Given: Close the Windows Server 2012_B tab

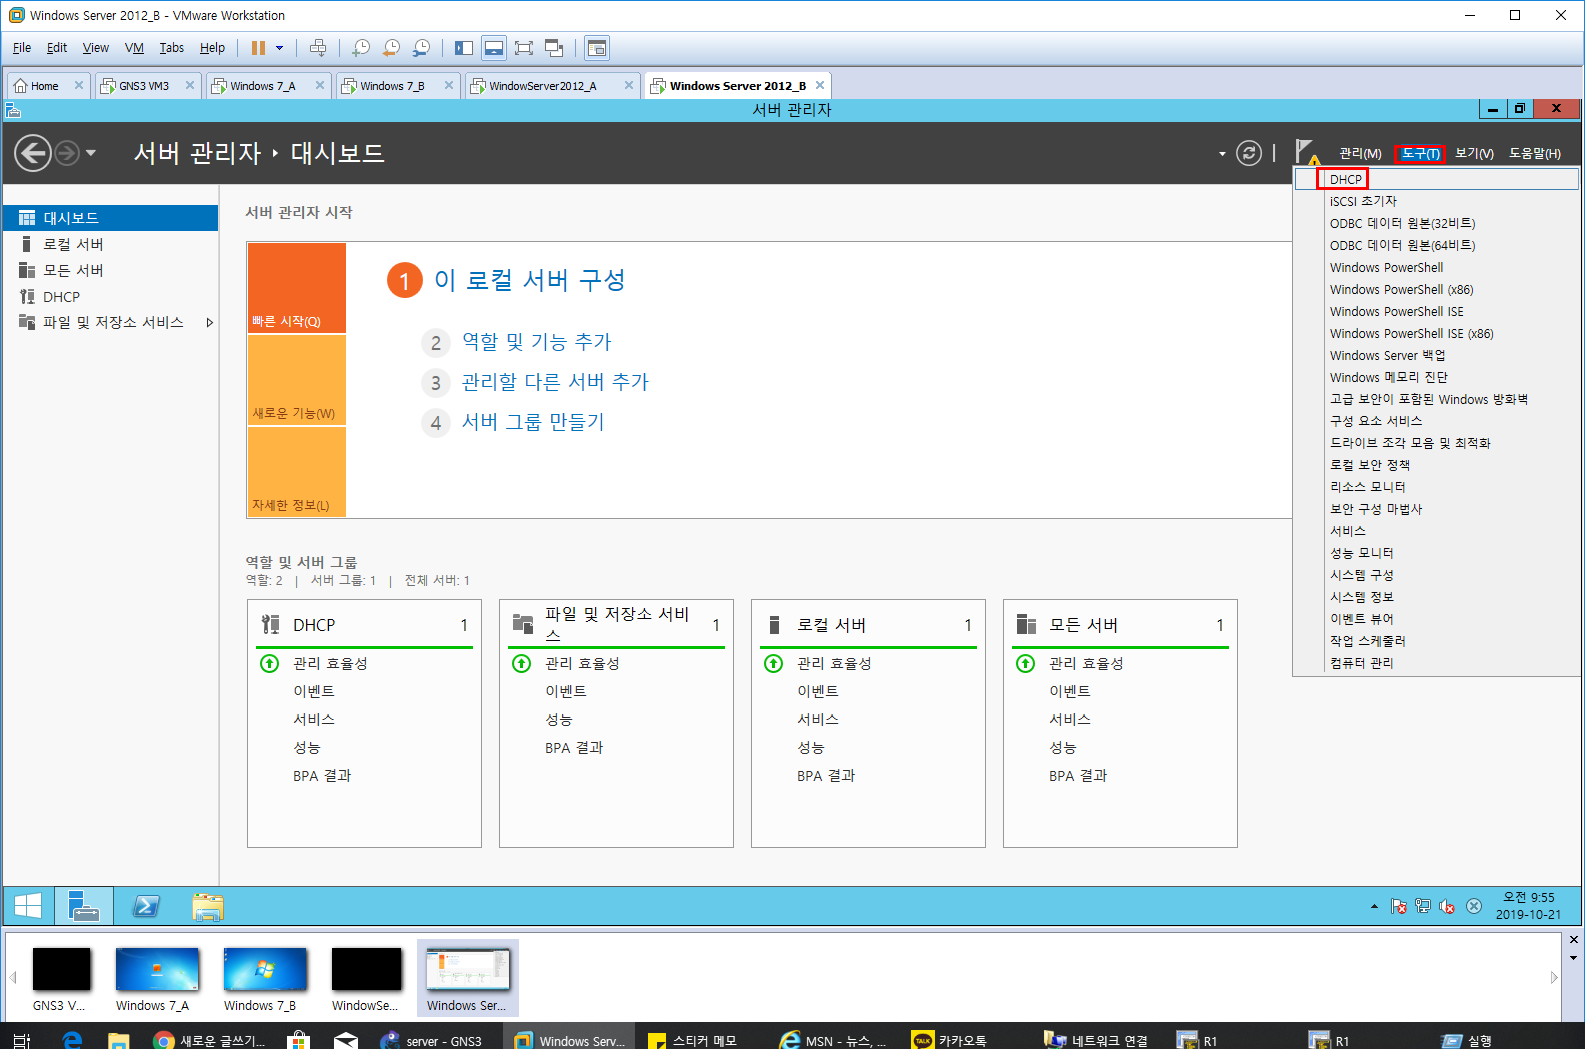Looking at the screenshot, I should coord(820,85).
